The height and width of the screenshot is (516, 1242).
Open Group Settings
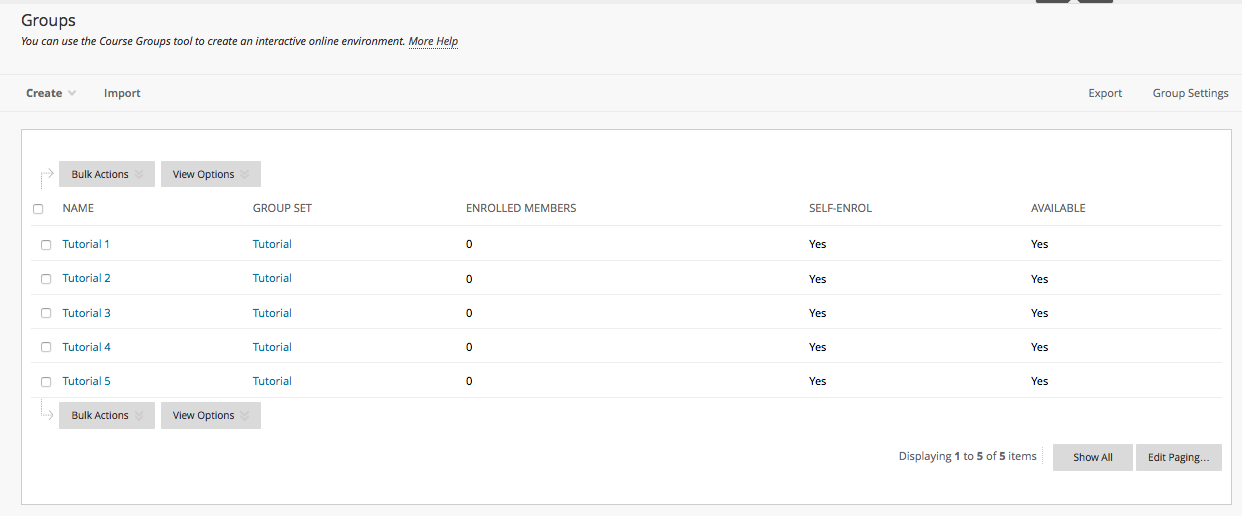1190,93
